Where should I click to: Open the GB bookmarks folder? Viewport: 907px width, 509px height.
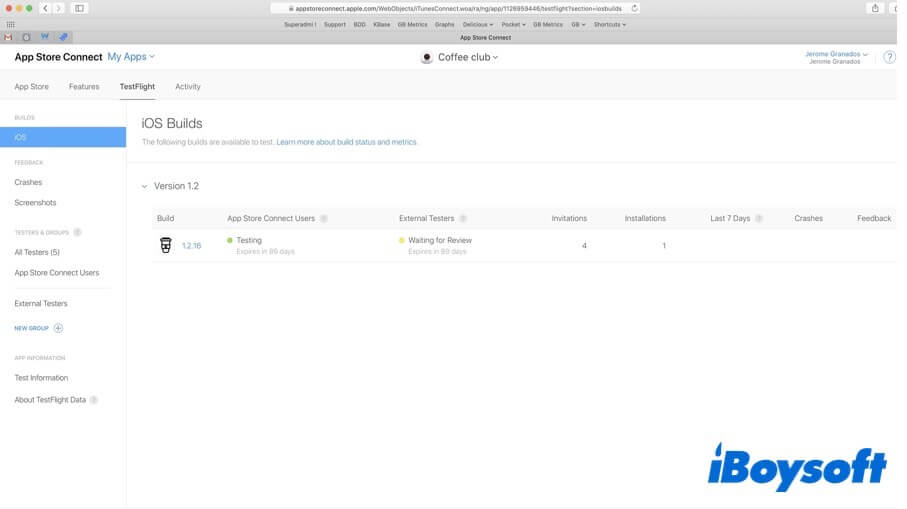[578, 24]
